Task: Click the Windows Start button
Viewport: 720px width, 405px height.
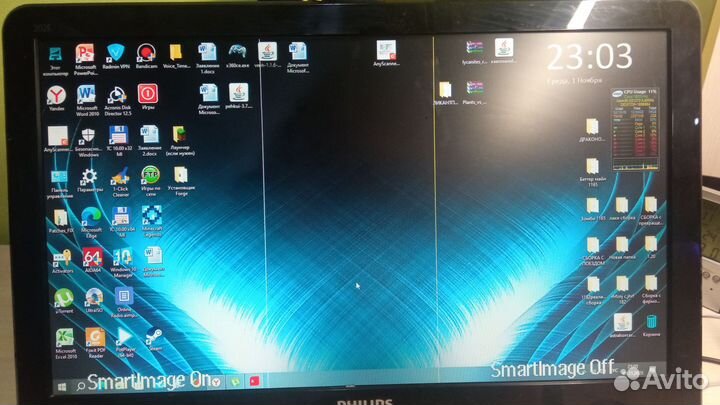Action: coord(63,384)
